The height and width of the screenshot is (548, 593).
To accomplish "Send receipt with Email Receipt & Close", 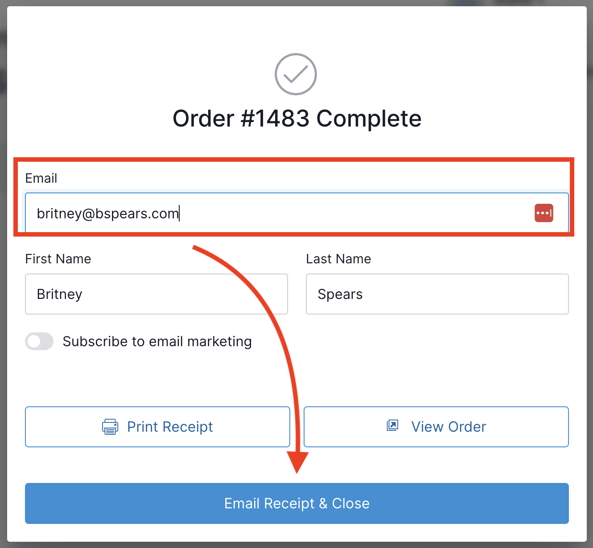I will 297,503.
